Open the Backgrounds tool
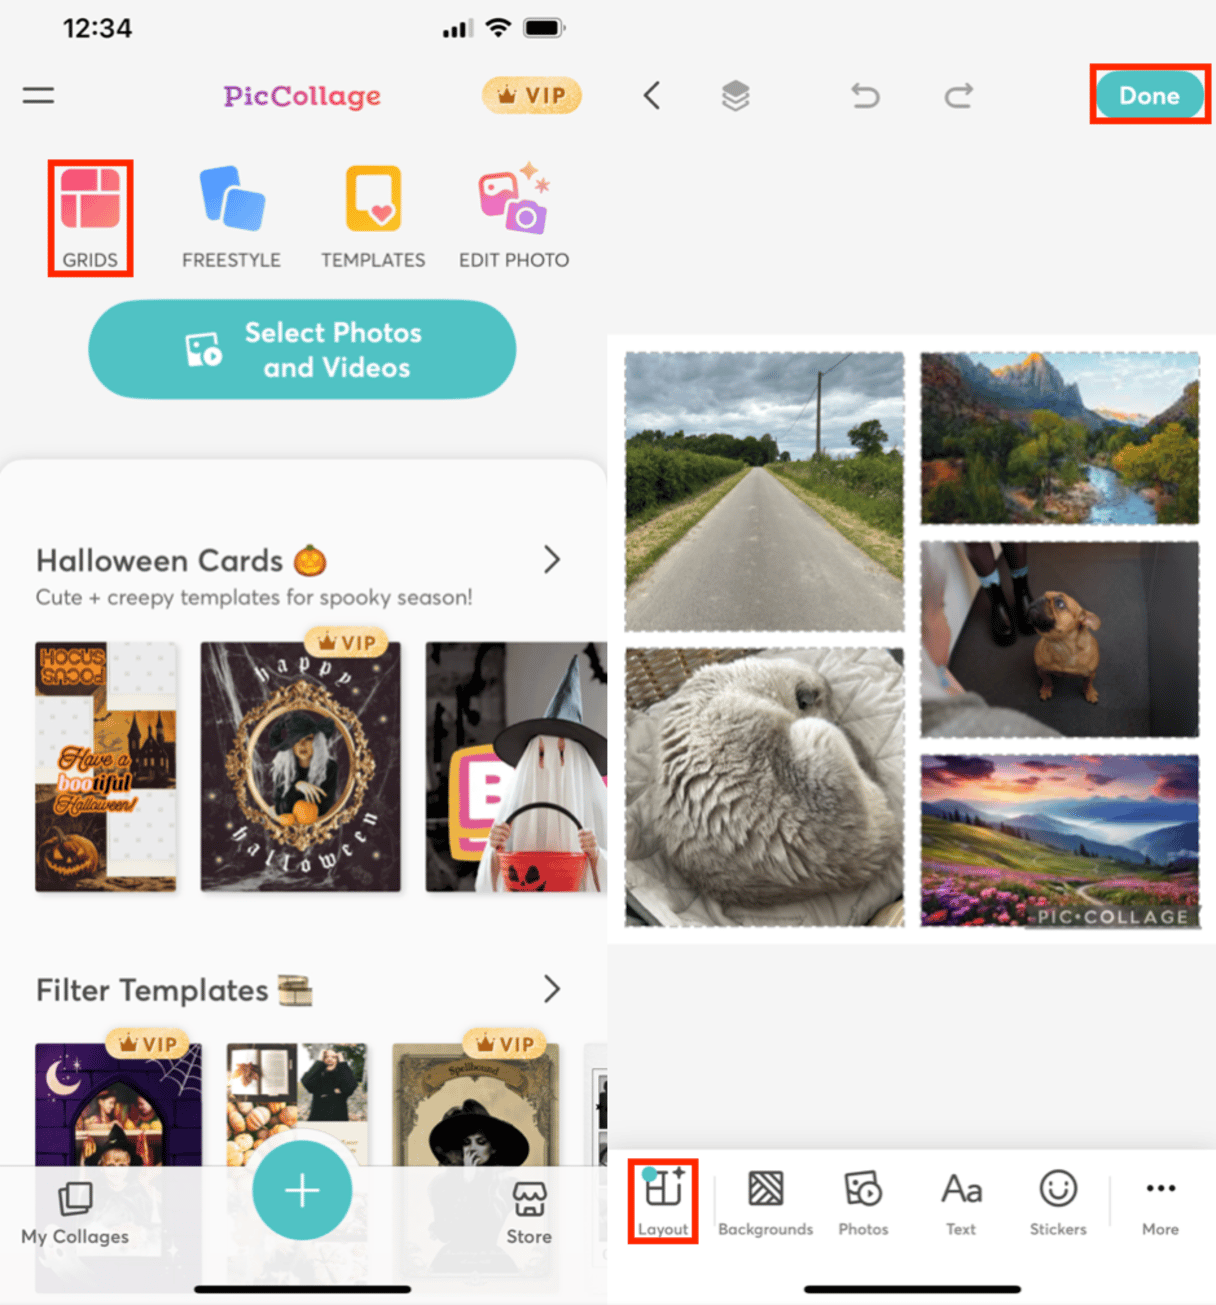The height and width of the screenshot is (1305, 1216). (x=766, y=1203)
